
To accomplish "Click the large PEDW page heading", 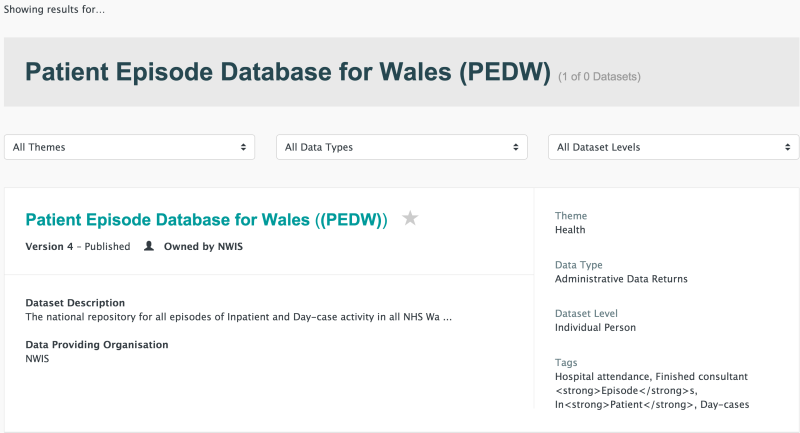I will point(287,73).
